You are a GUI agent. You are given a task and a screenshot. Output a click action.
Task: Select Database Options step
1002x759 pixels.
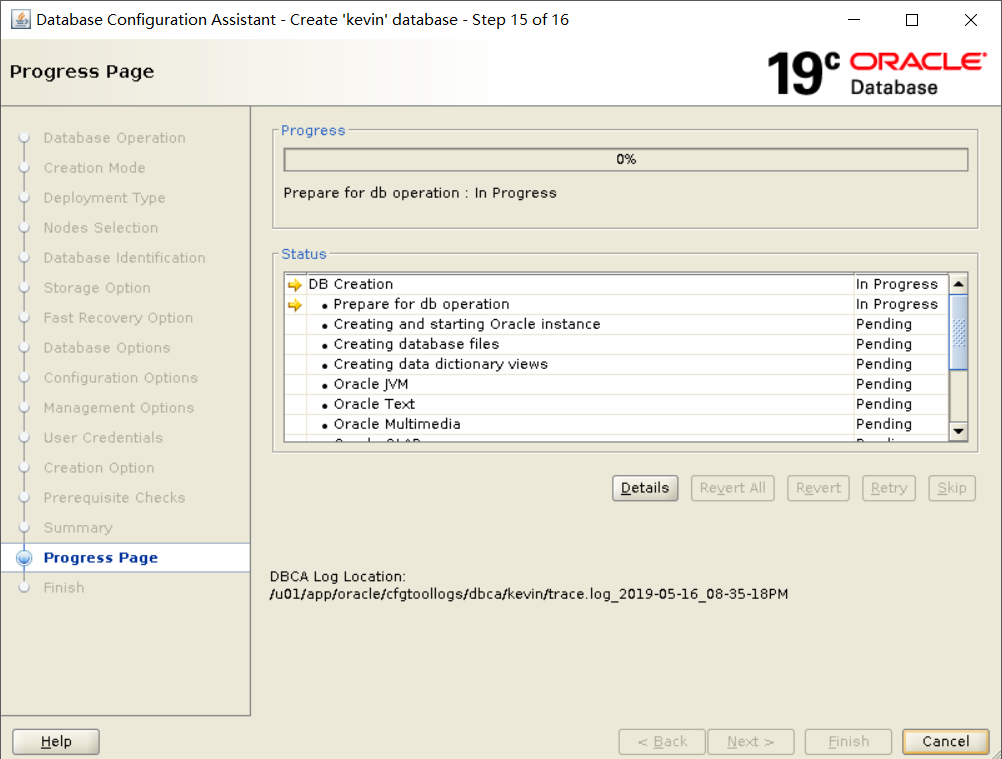tap(107, 348)
